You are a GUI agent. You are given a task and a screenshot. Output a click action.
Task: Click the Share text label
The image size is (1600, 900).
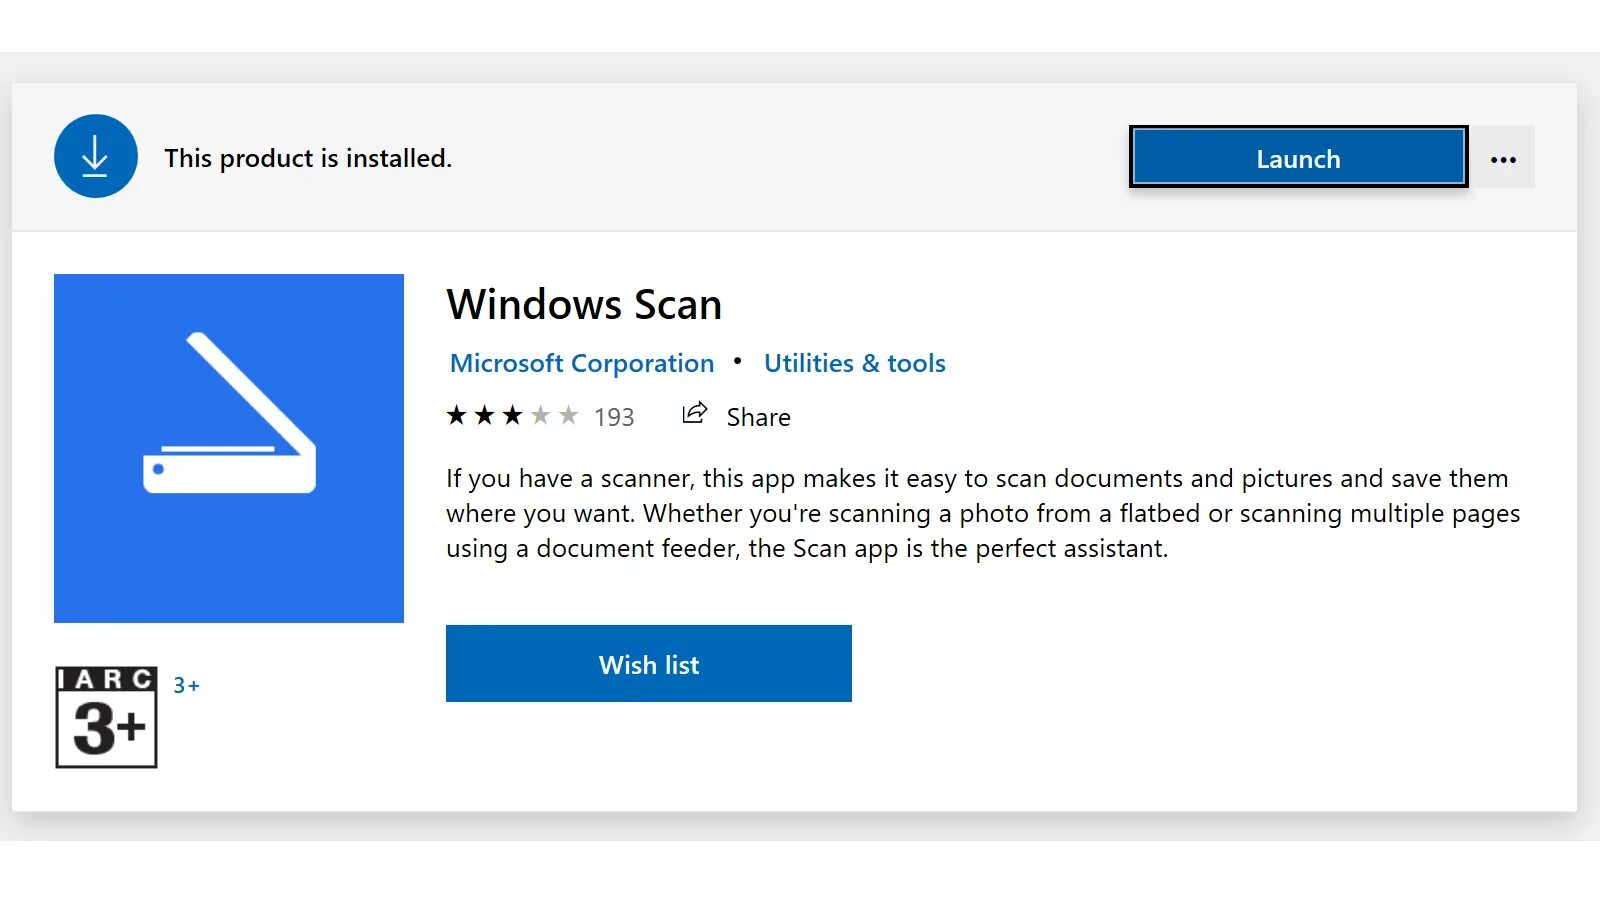click(x=758, y=417)
